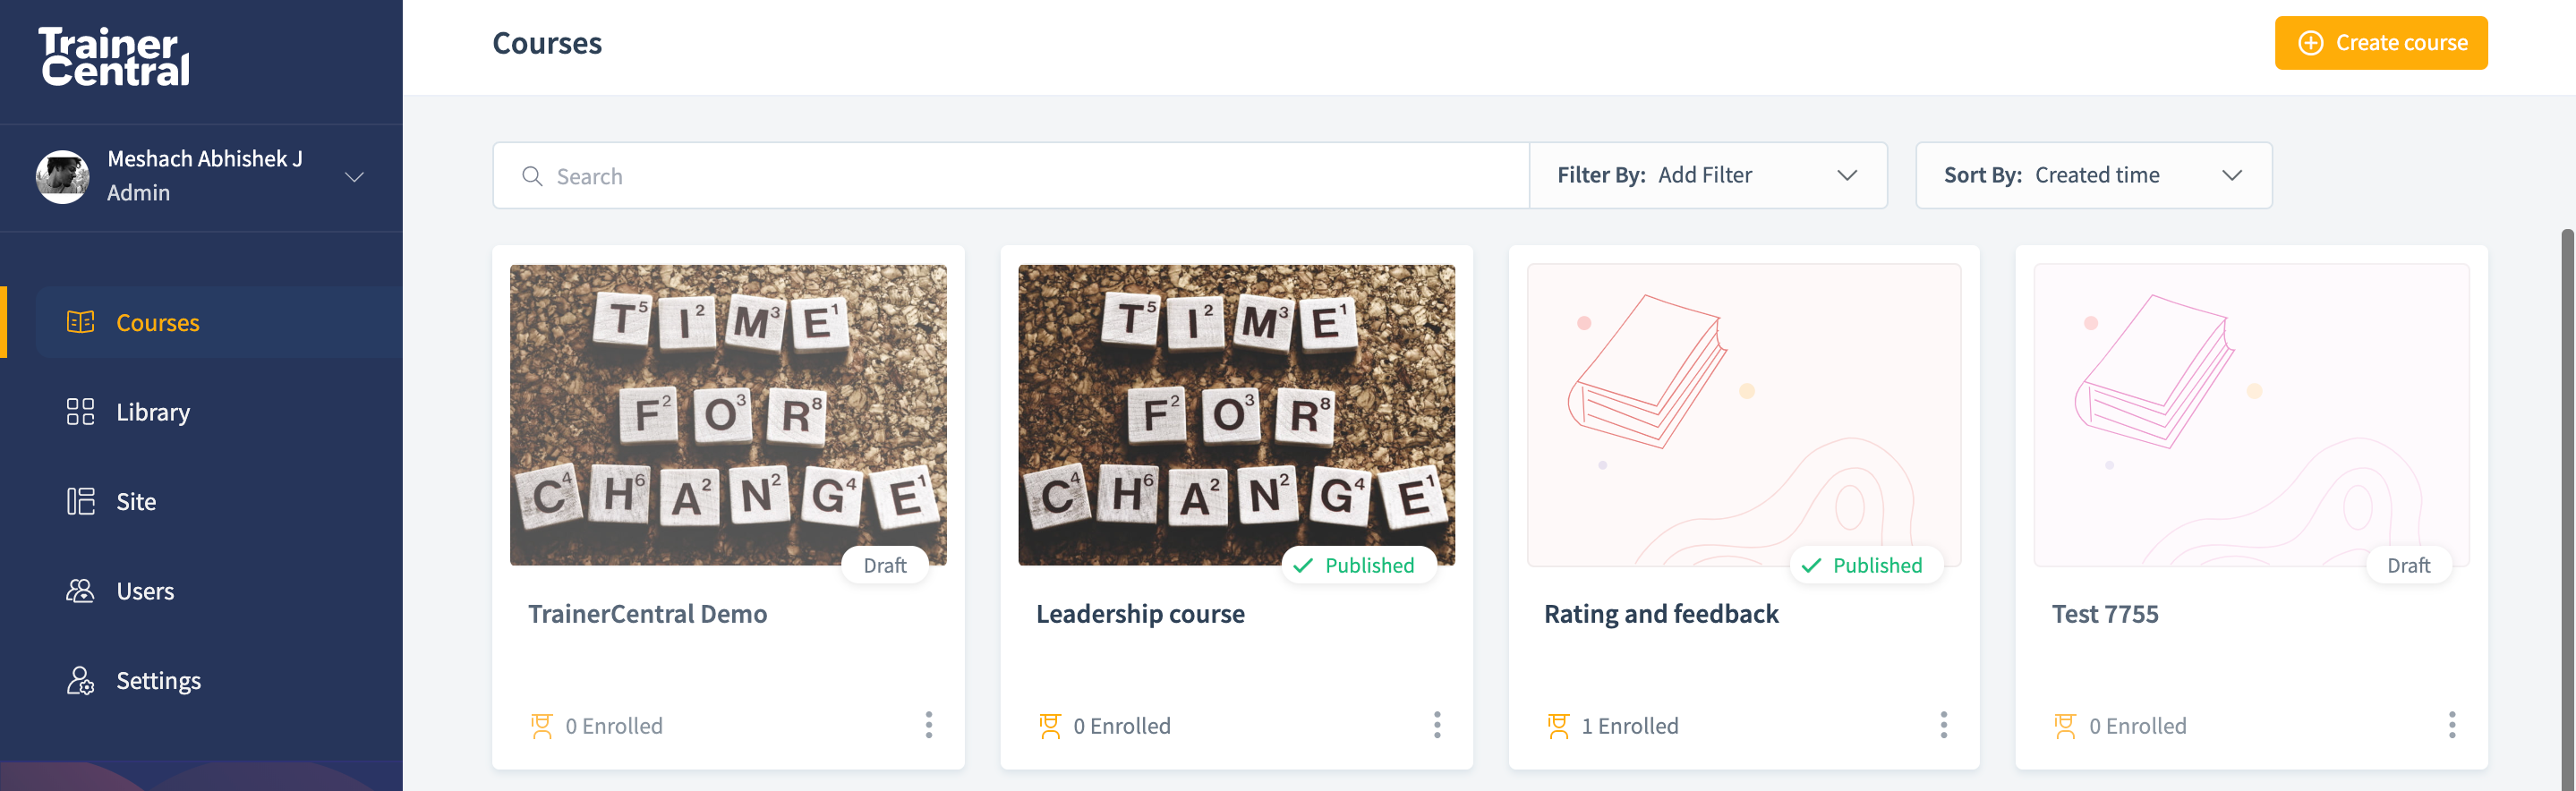Screen dimensions: 2576x791
Task: Open three-dot menu for Test 7755
Action: coord(2451,725)
